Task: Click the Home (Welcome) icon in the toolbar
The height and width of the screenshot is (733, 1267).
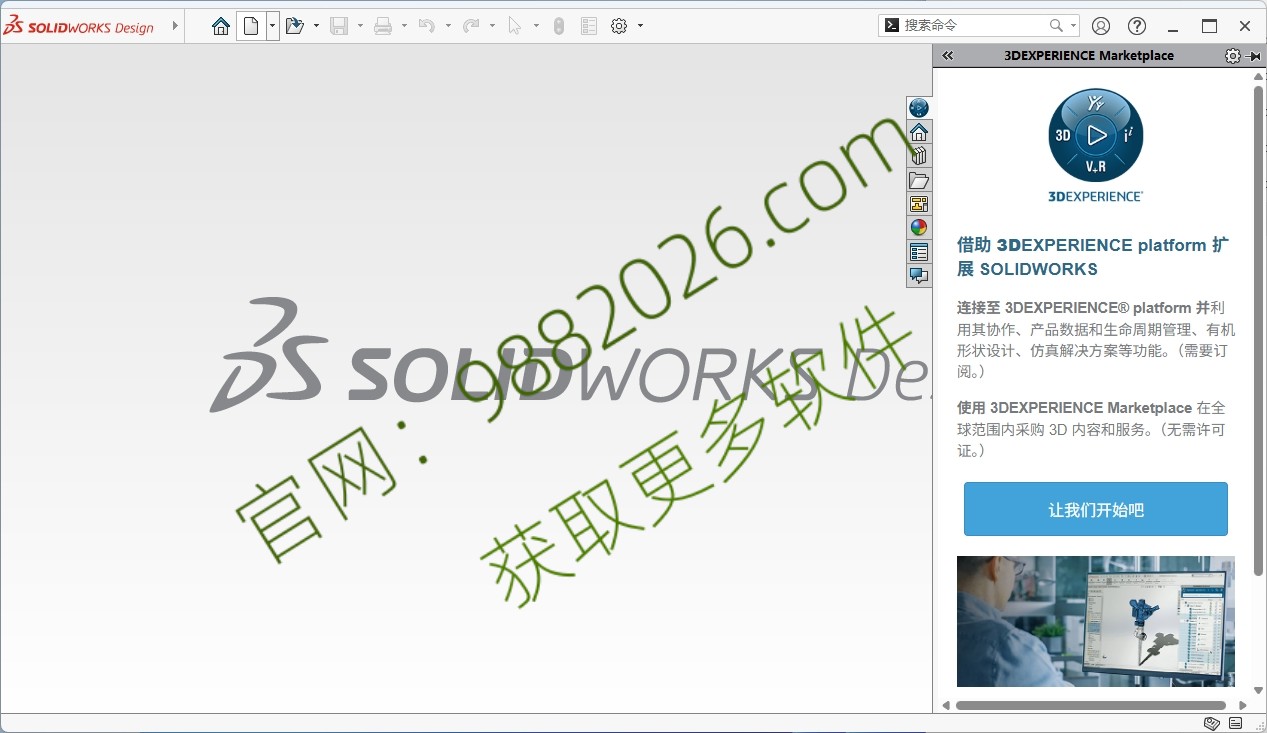Action: (221, 26)
